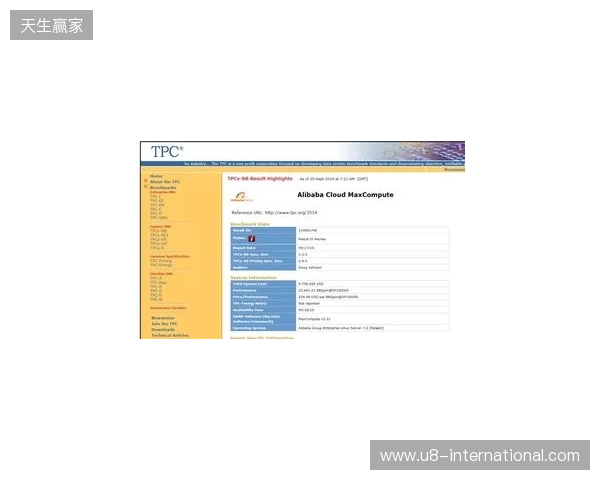Click the Doug Johnson auditor value

point(310,268)
